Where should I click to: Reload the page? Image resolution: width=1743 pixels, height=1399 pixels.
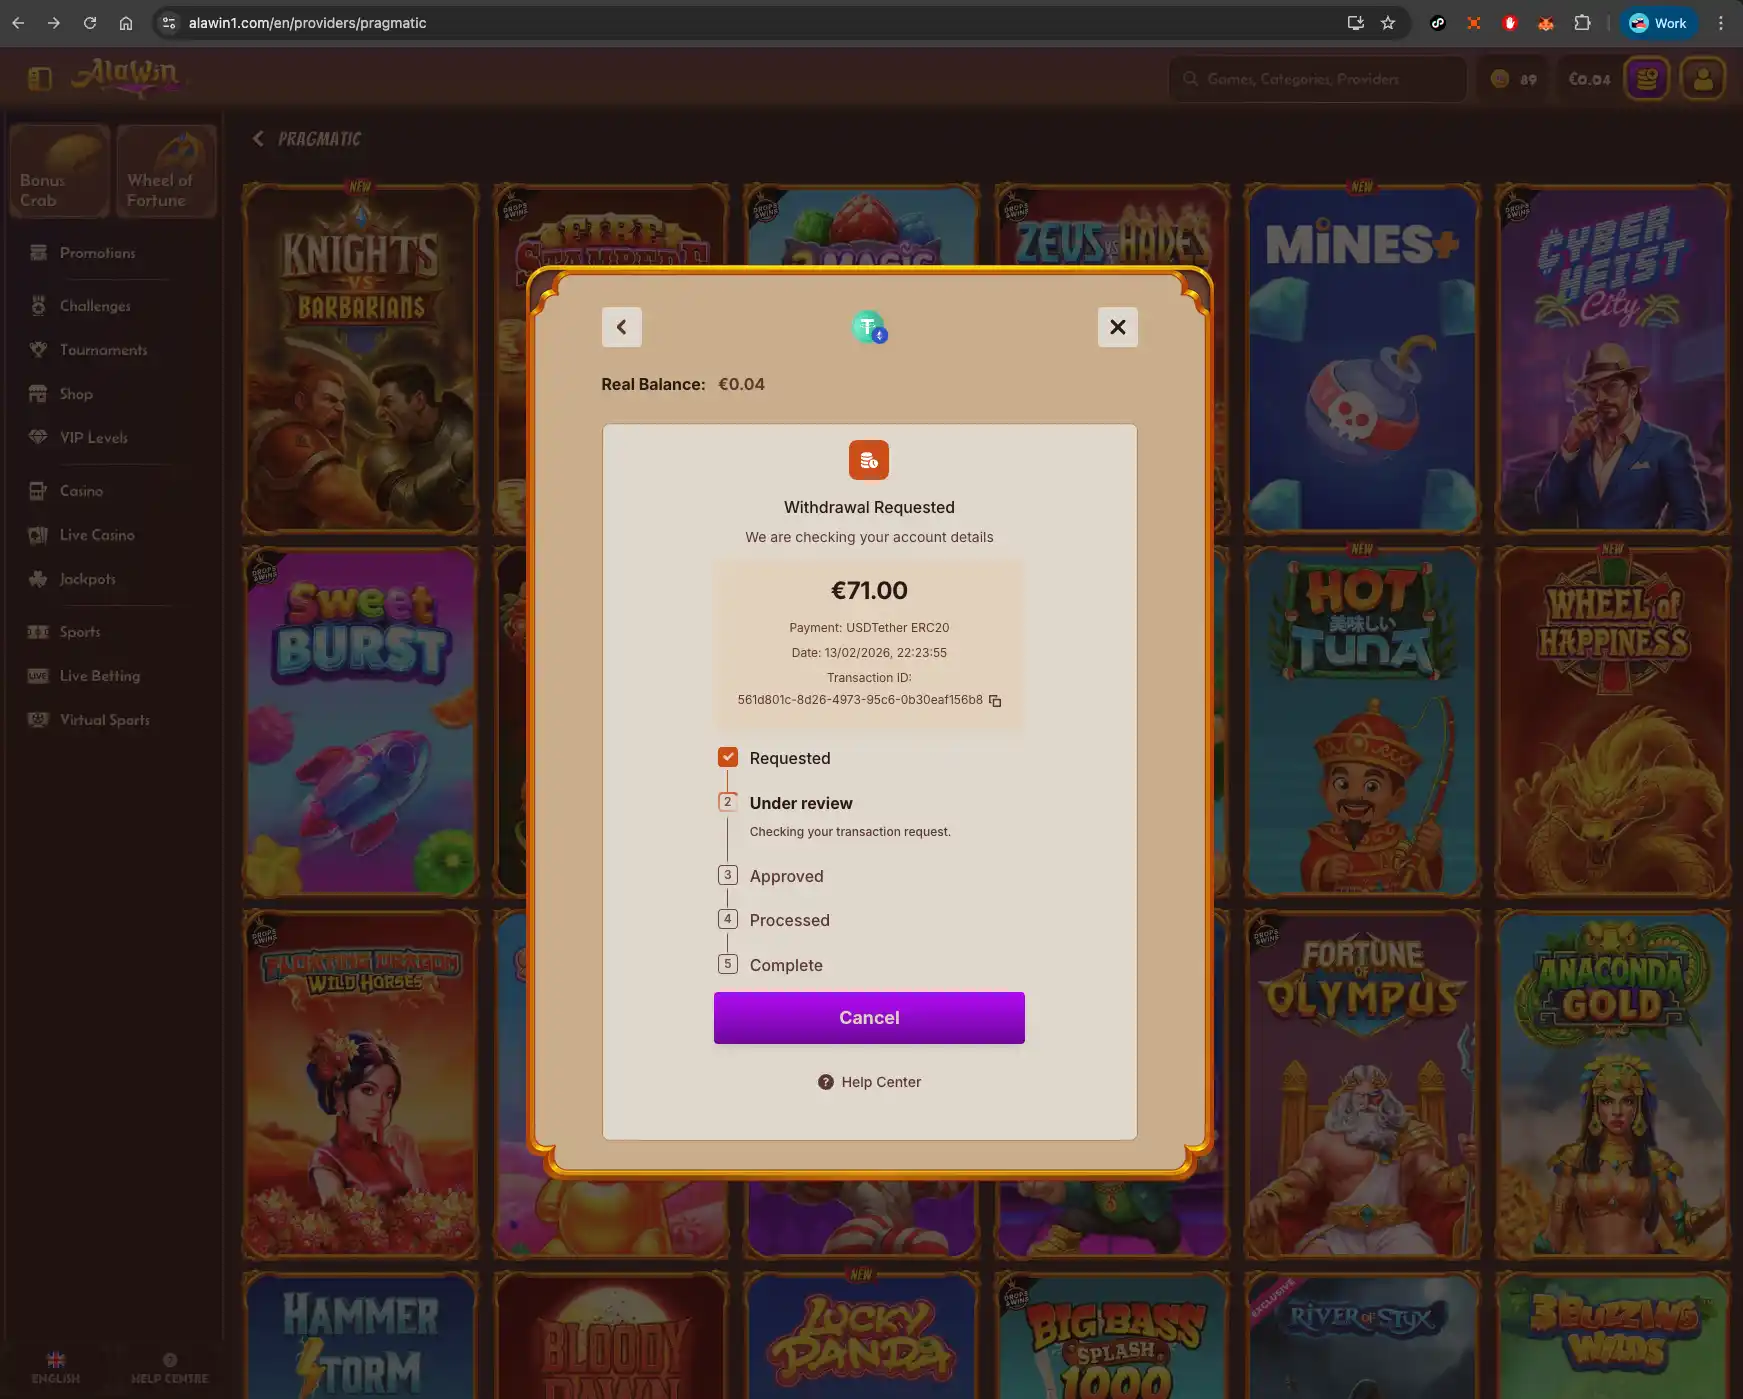click(90, 23)
